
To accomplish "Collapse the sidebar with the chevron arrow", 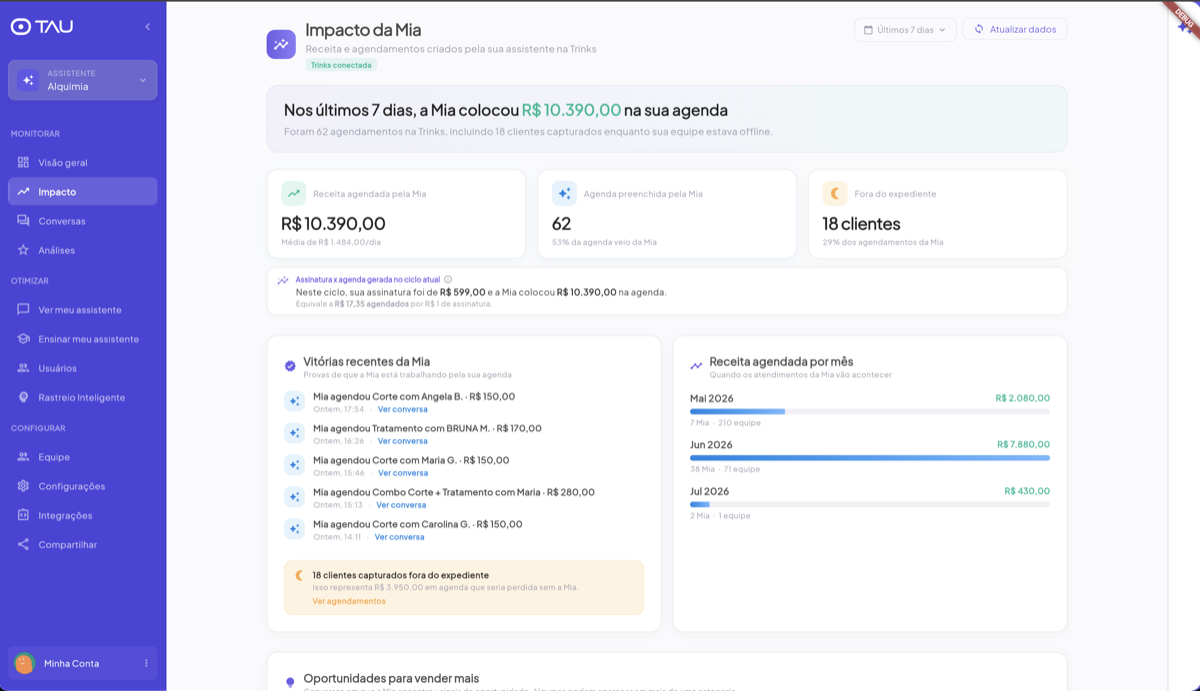I will pos(148,27).
